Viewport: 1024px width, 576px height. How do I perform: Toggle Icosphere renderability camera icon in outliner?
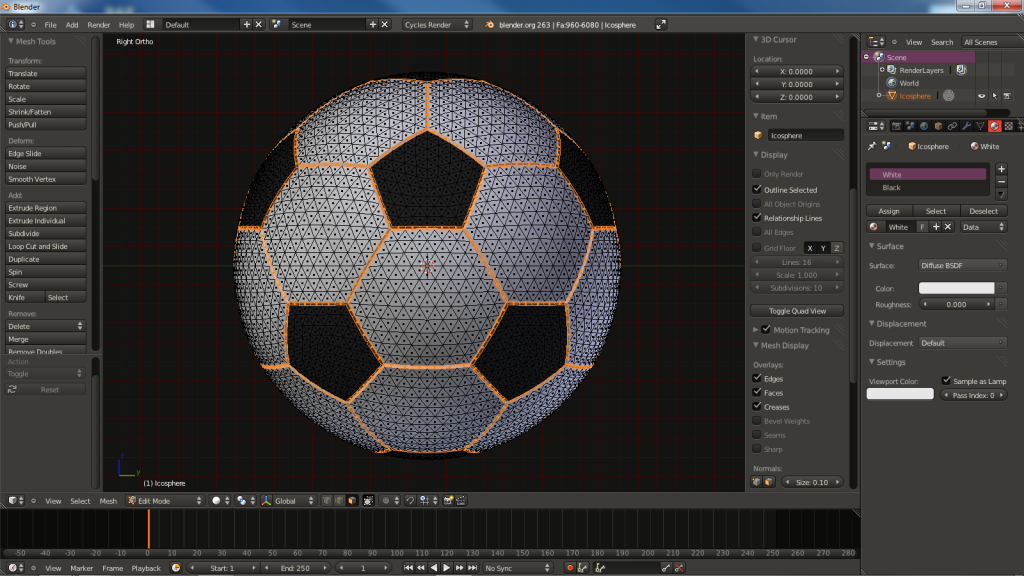click(1008, 96)
